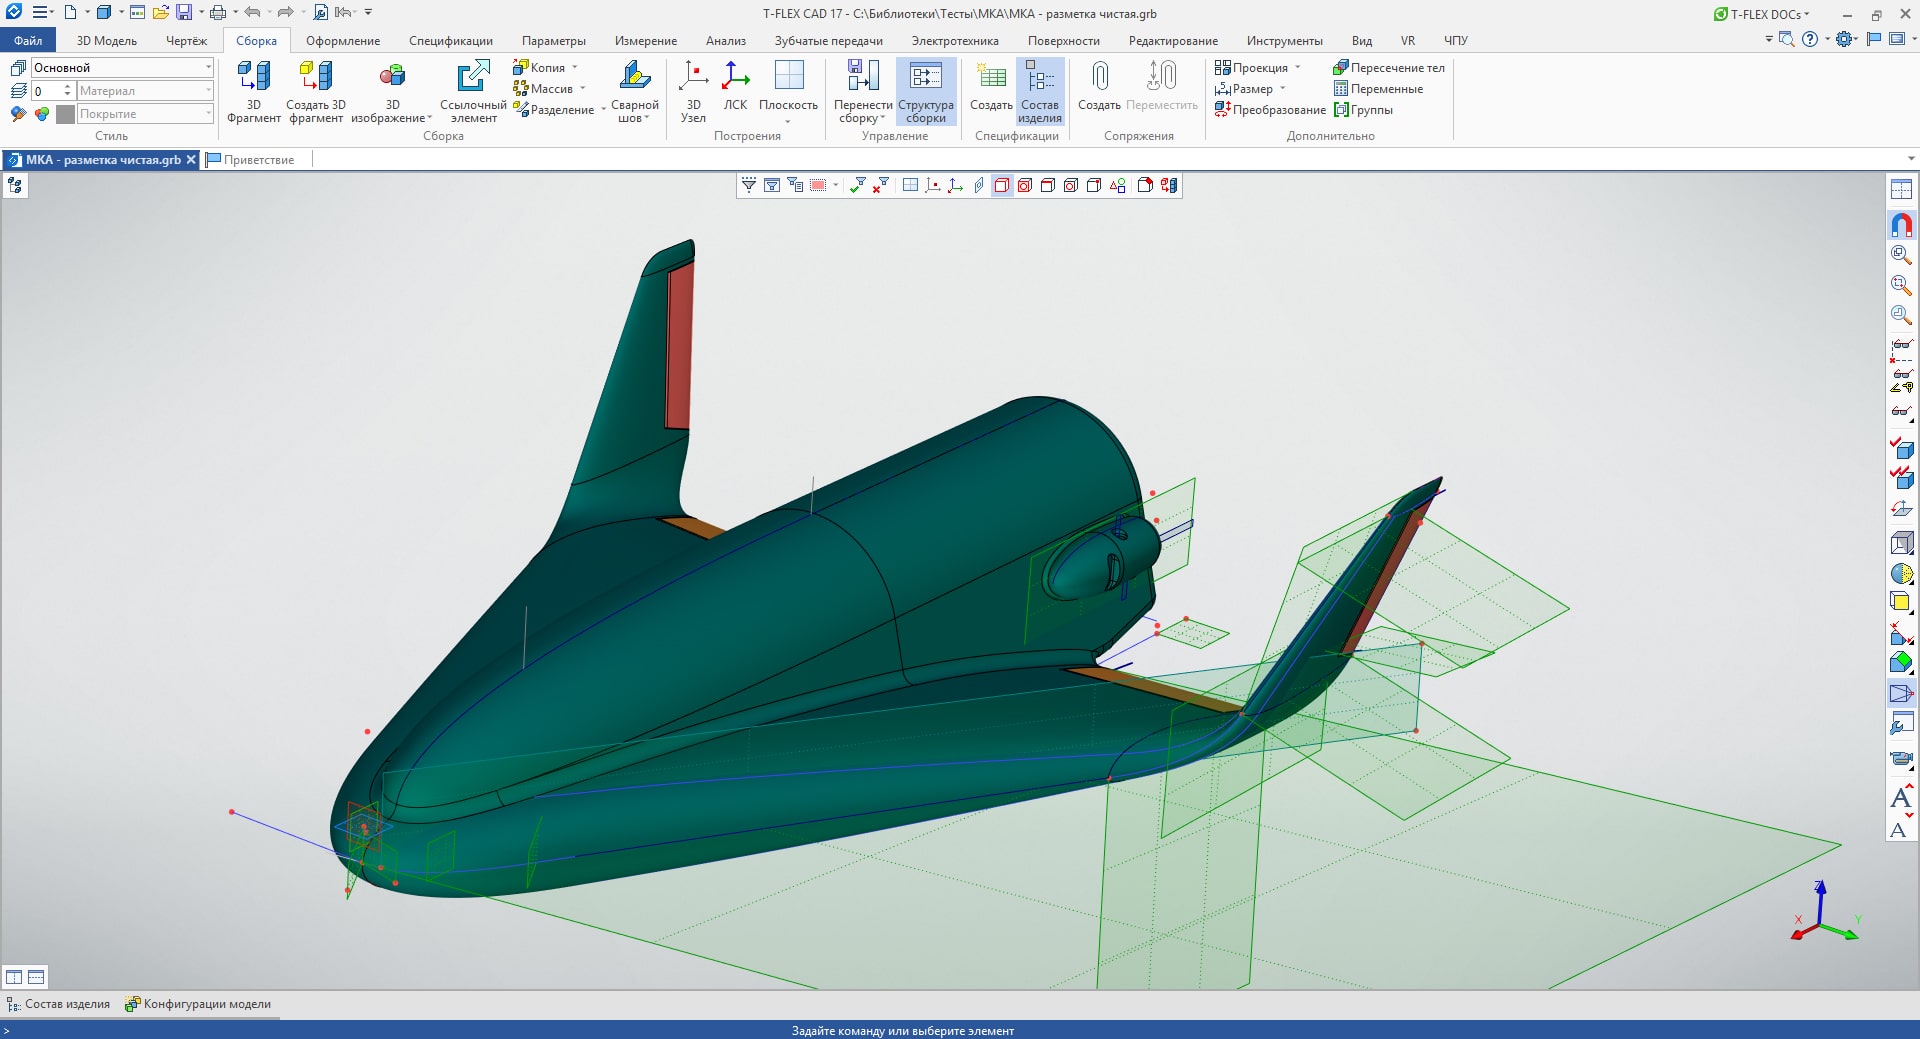
Task: Click the Сварной шов tool
Action: click(634, 91)
